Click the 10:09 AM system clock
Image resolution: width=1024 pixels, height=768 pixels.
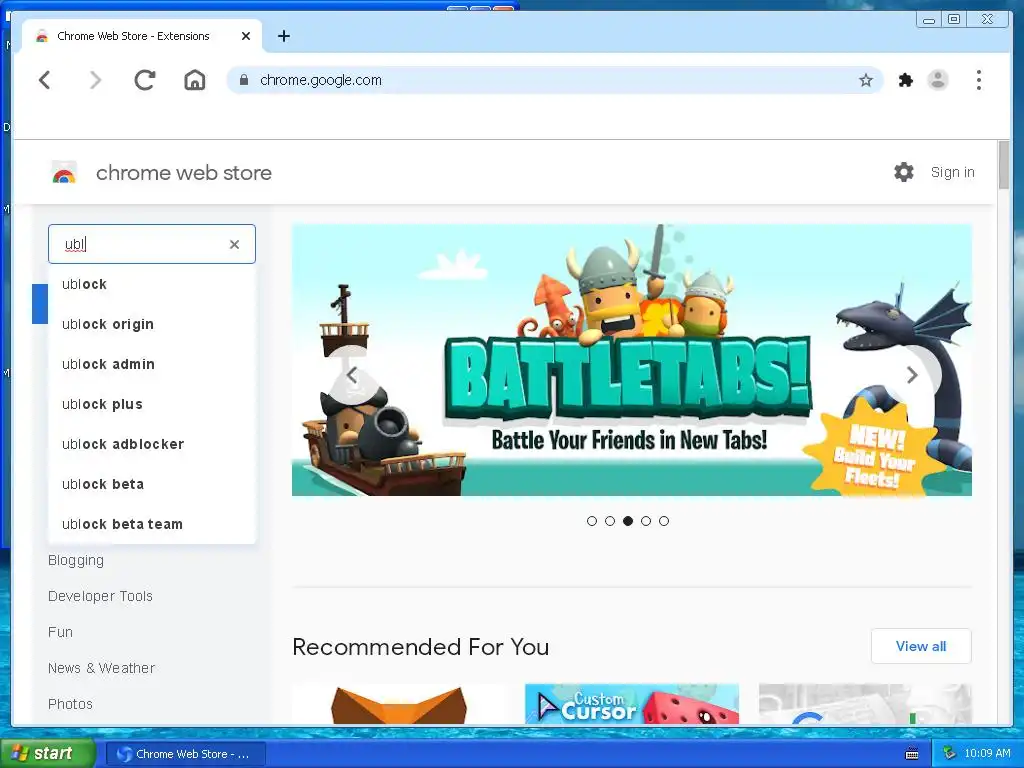tap(987, 753)
